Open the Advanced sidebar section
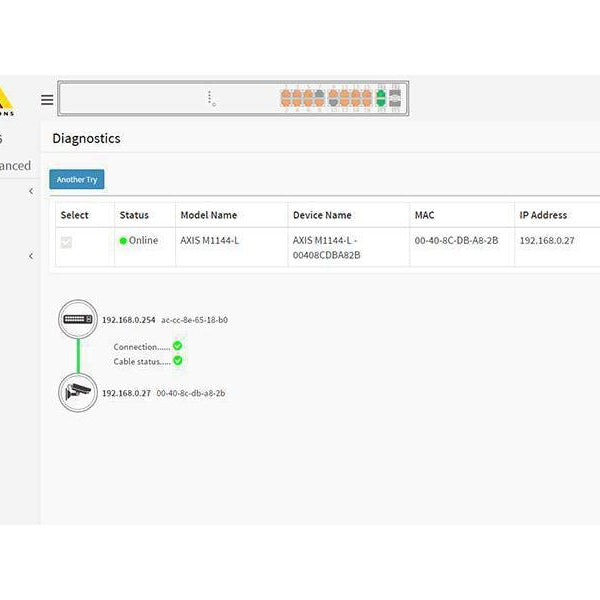 (x=15, y=166)
